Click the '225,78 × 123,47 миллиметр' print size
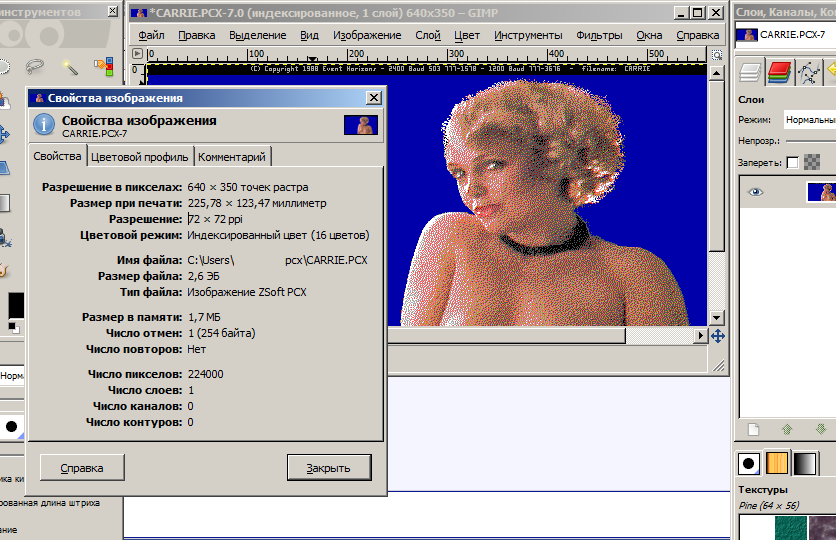836x540 pixels. 257,203
